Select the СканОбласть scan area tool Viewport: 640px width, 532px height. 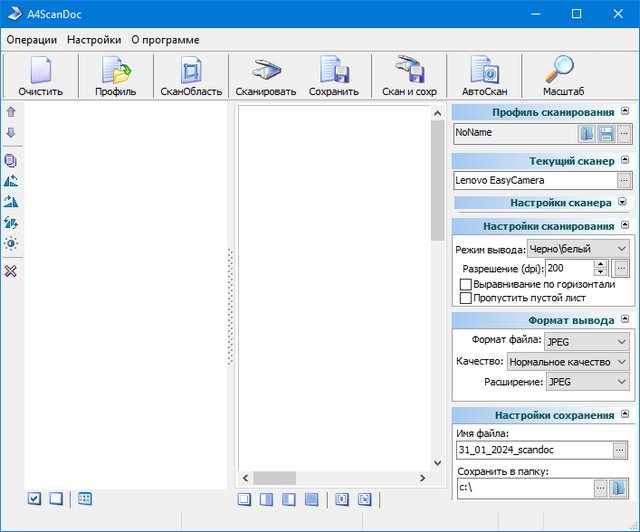(191, 76)
